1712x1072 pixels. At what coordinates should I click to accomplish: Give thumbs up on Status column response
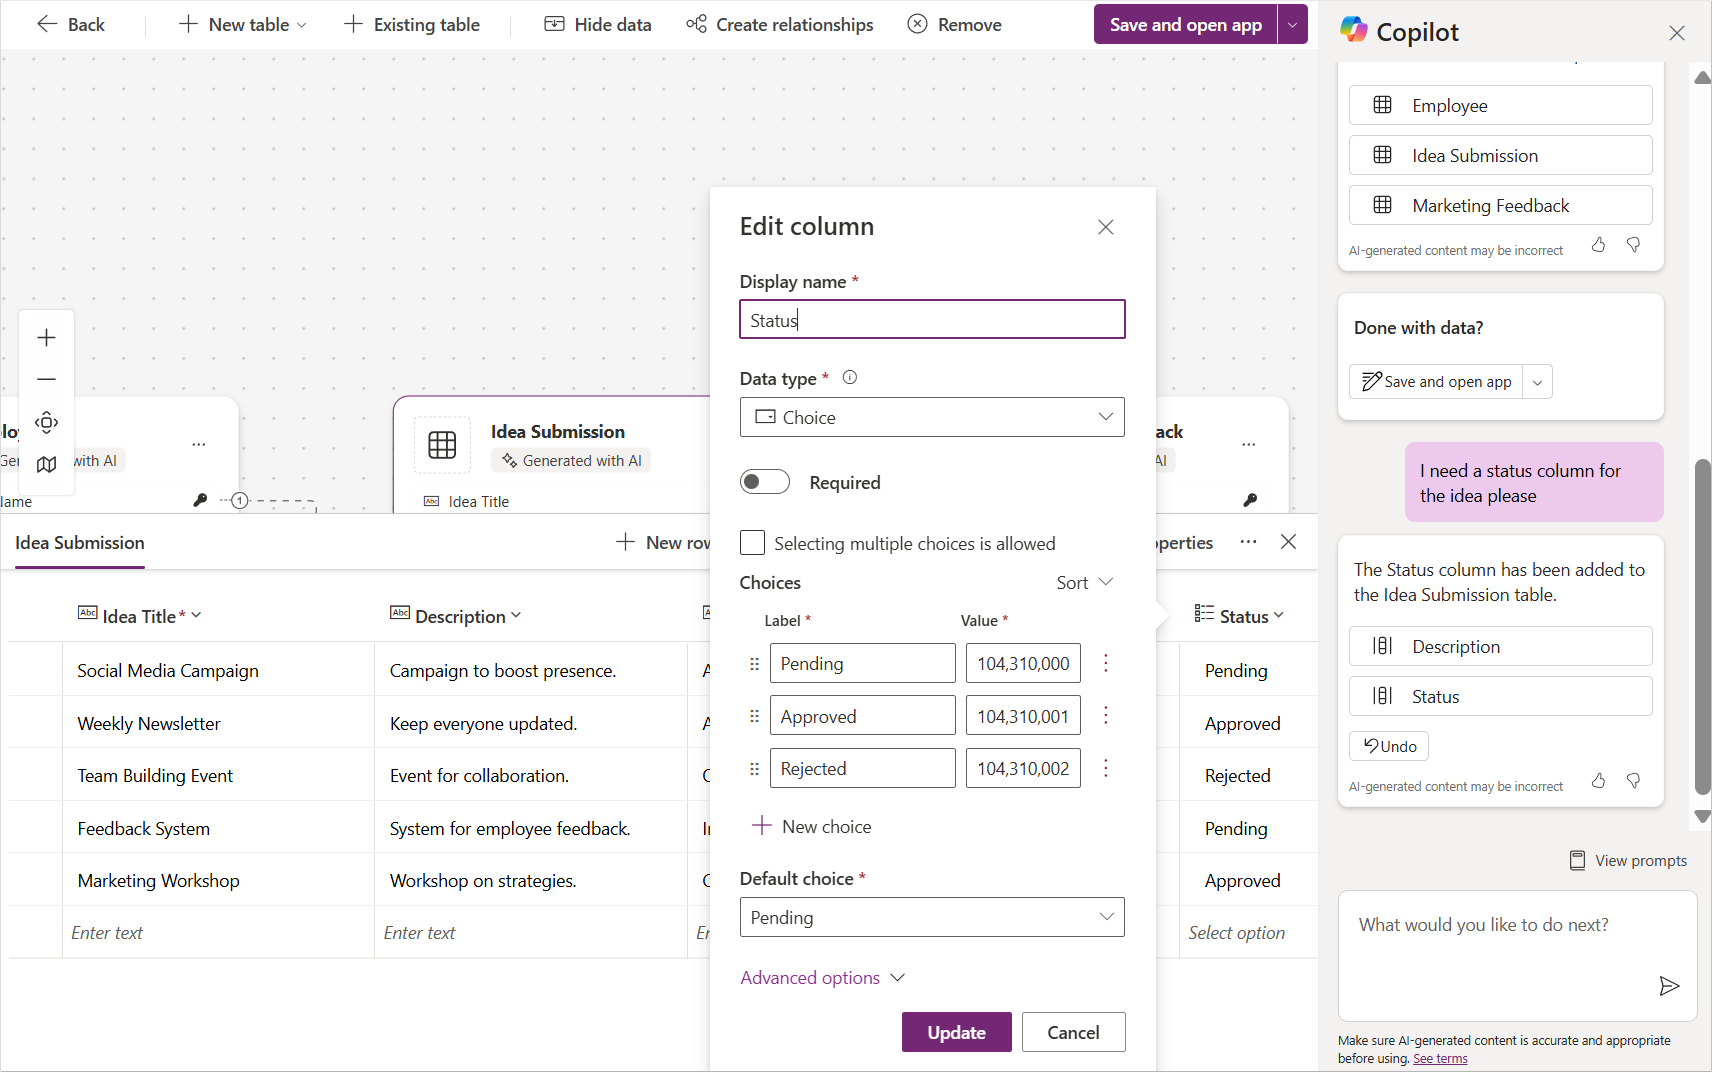(x=1598, y=781)
